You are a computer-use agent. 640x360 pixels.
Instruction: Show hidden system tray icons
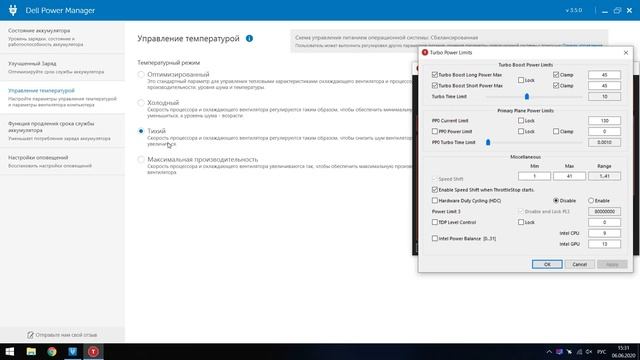[x=549, y=351]
